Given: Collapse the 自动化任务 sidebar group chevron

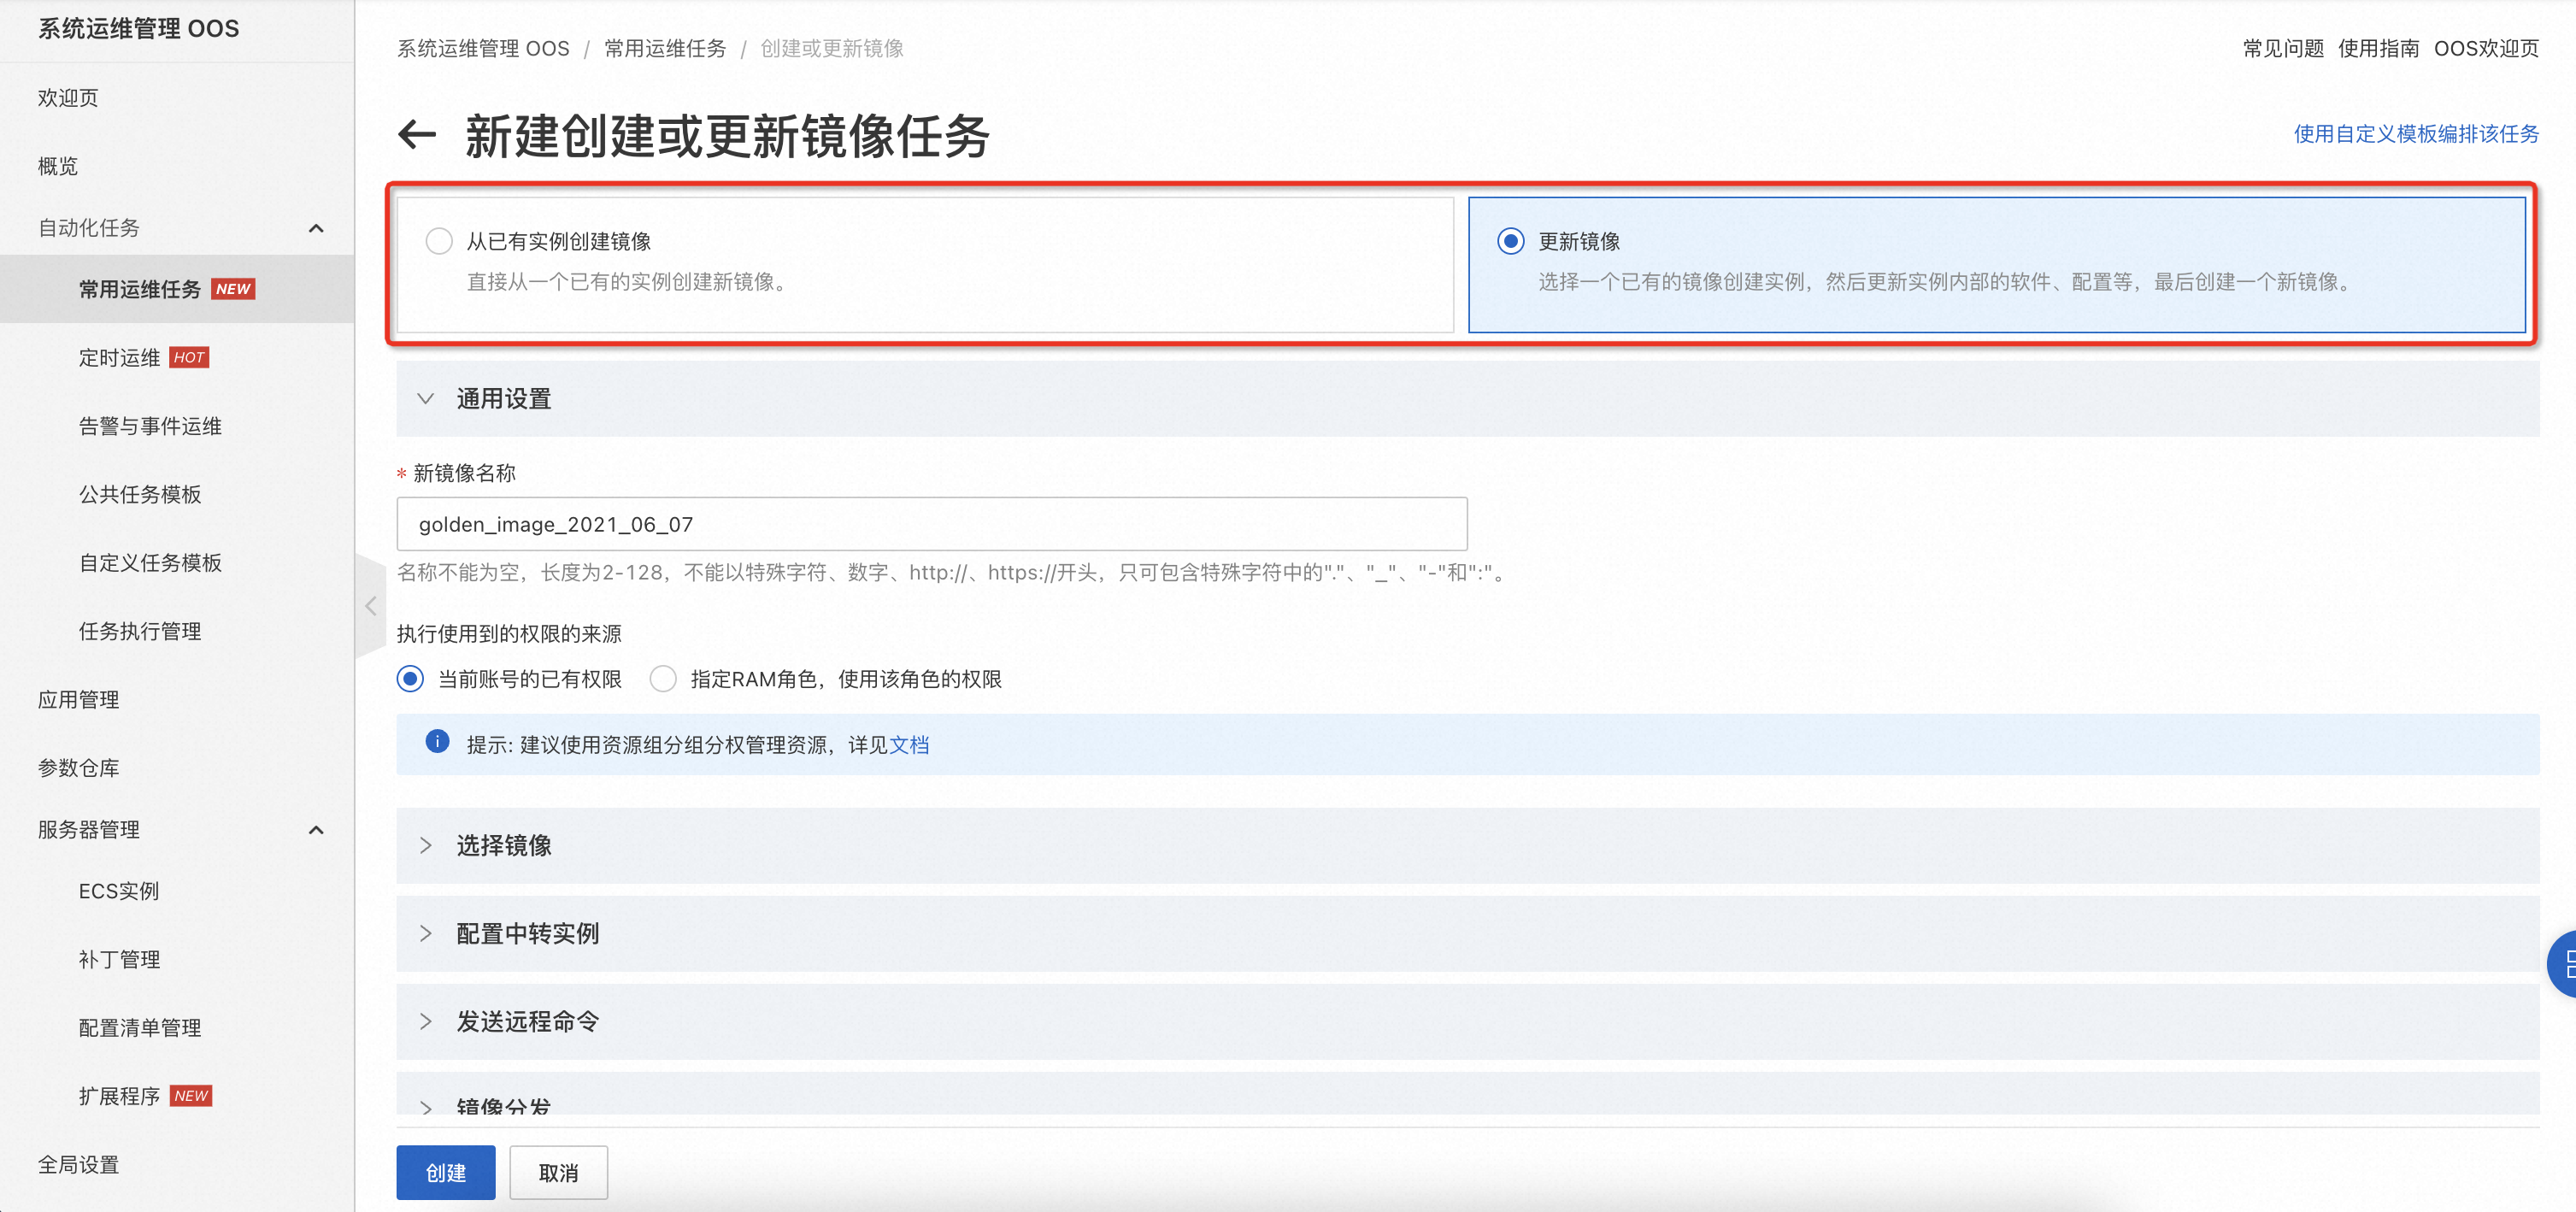Looking at the screenshot, I should point(316,228).
